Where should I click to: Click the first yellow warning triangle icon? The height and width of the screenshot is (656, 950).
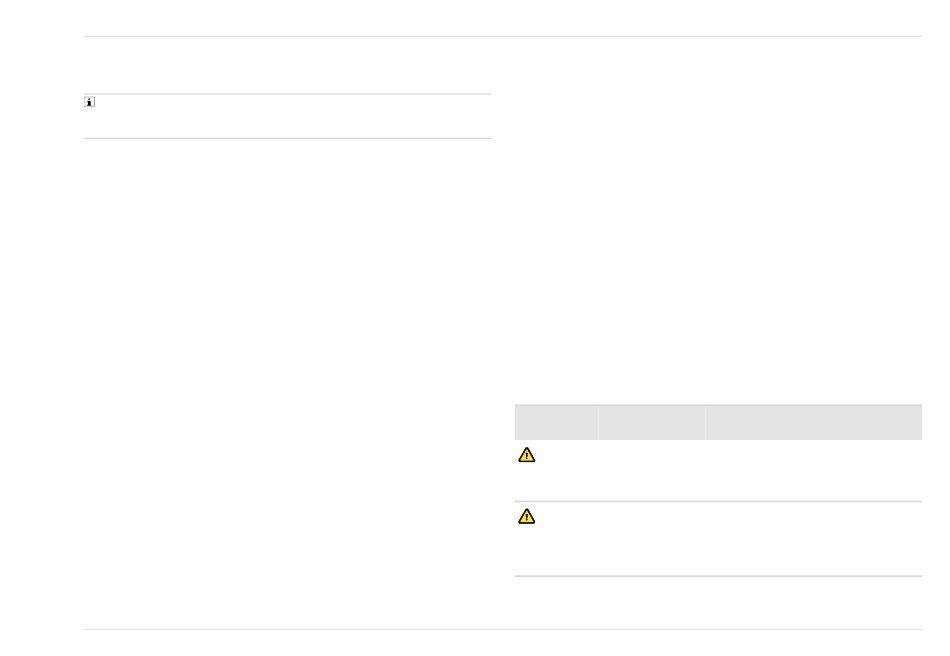pos(526,455)
